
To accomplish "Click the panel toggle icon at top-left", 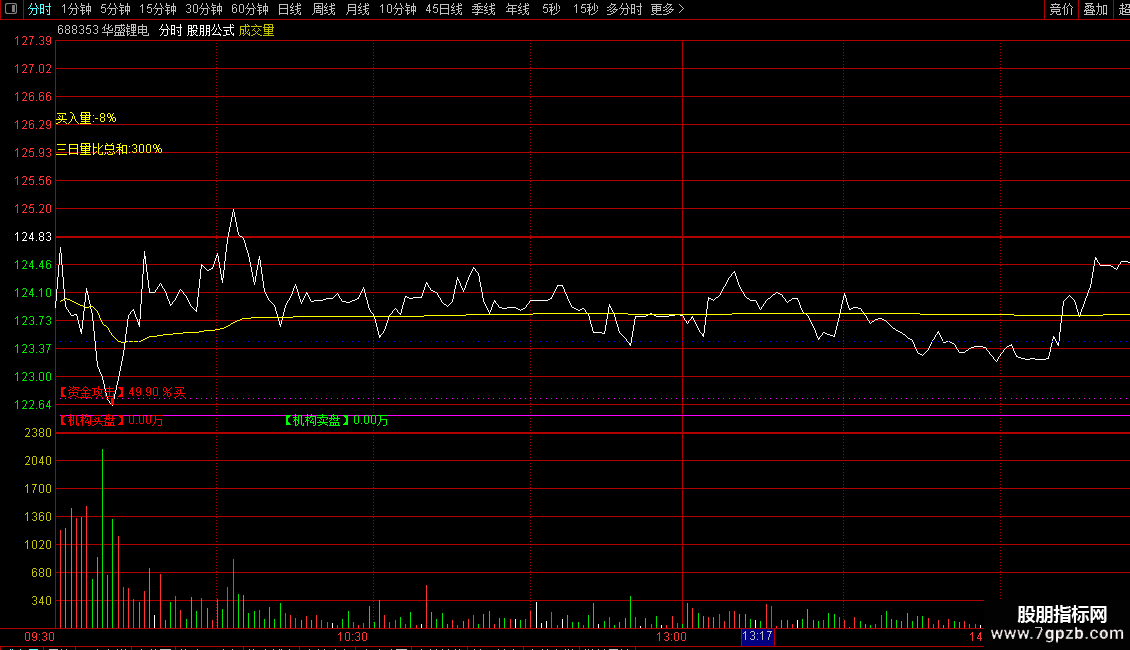I will pos(11,9).
